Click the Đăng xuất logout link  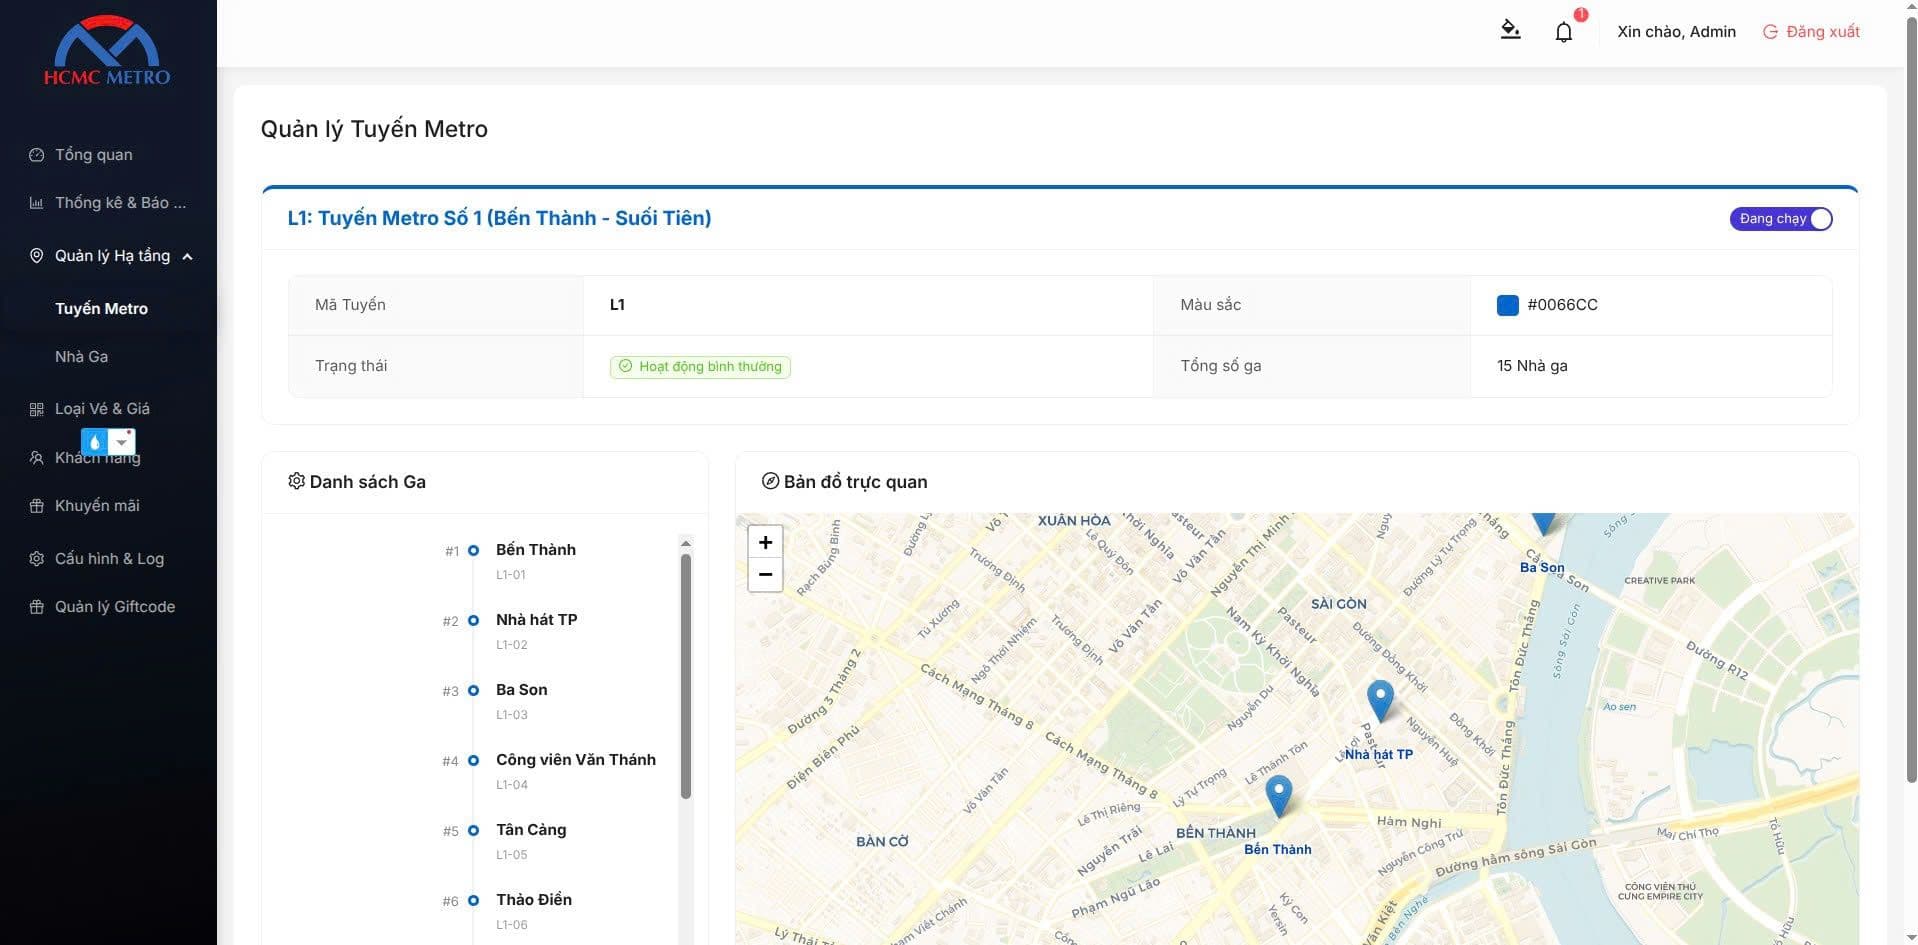coord(1822,32)
